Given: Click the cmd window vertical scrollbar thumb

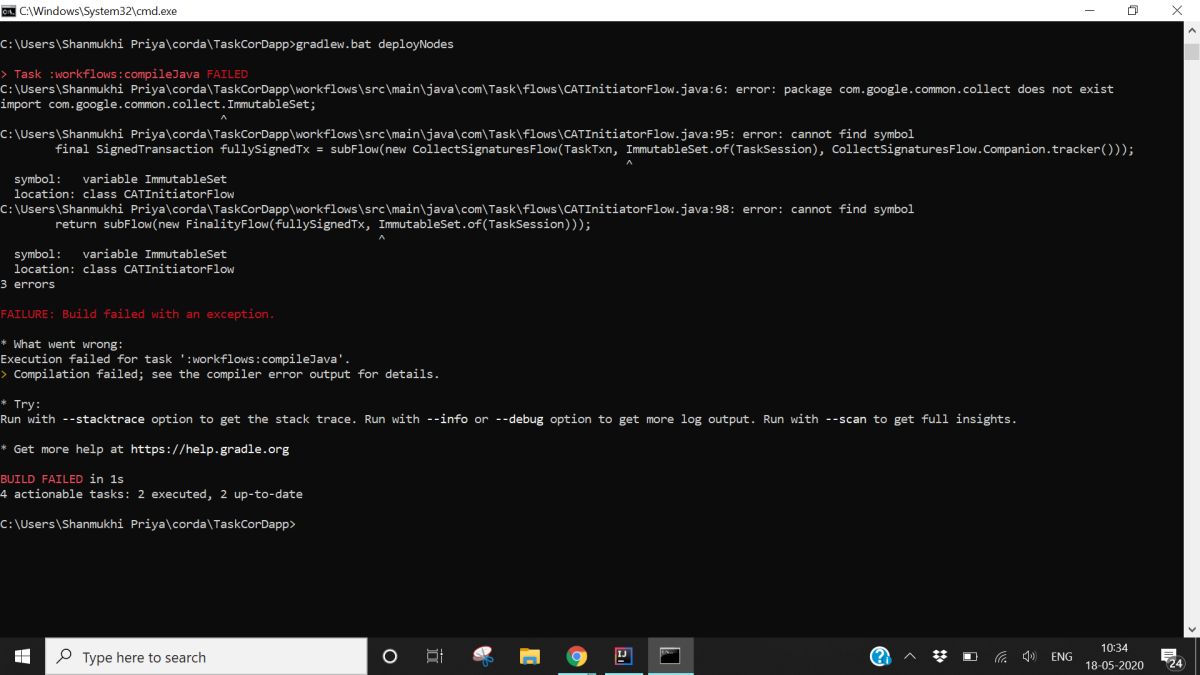Looking at the screenshot, I should 1191,52.
